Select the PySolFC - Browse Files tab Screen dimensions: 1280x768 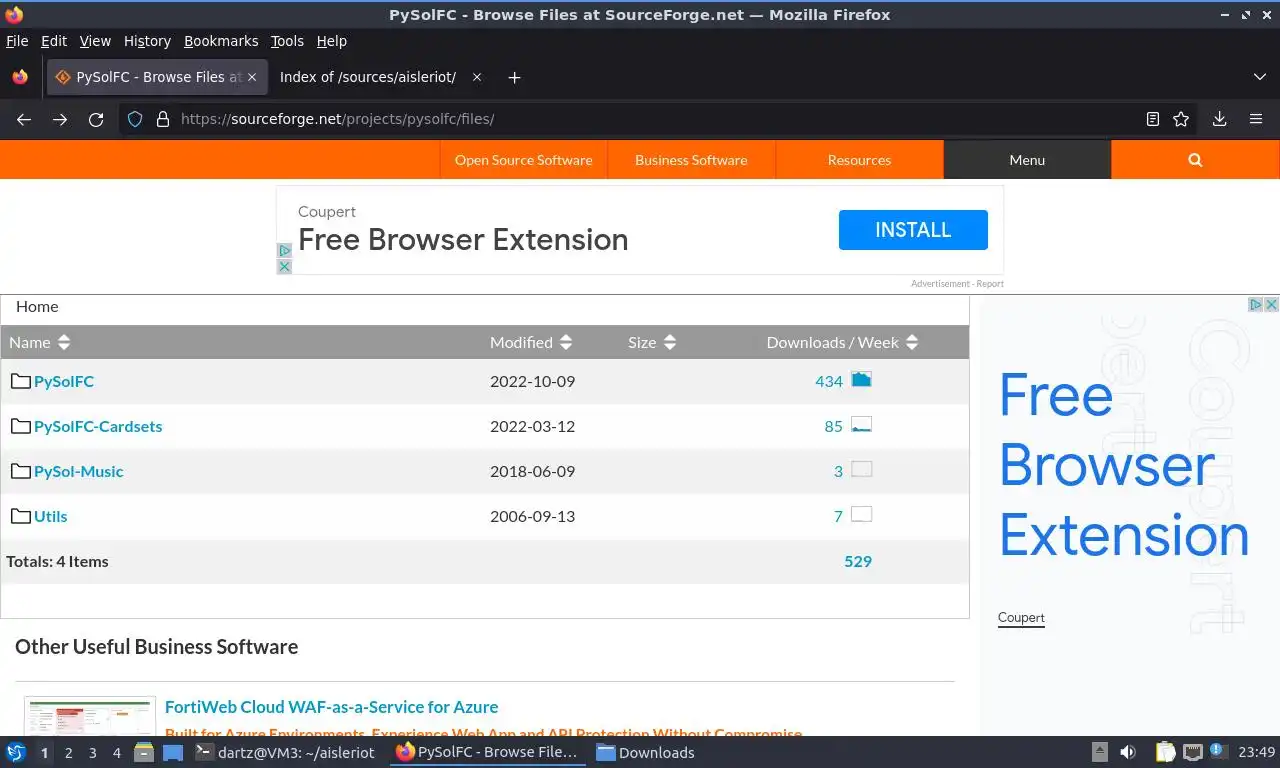coord(156,77)
